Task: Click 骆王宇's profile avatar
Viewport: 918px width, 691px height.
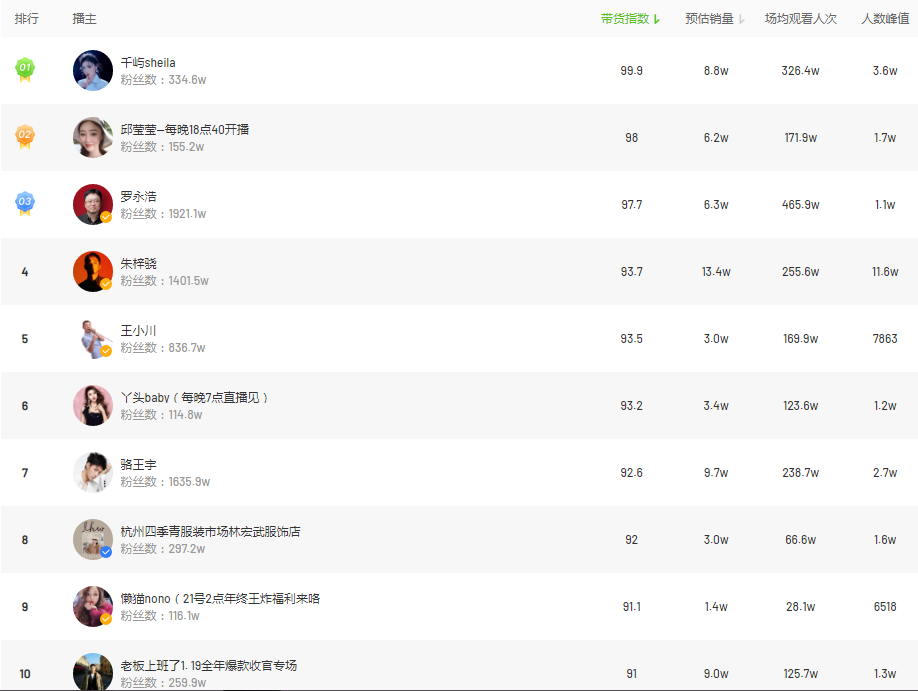Action: pyautogui.click(x=93, y=472)
